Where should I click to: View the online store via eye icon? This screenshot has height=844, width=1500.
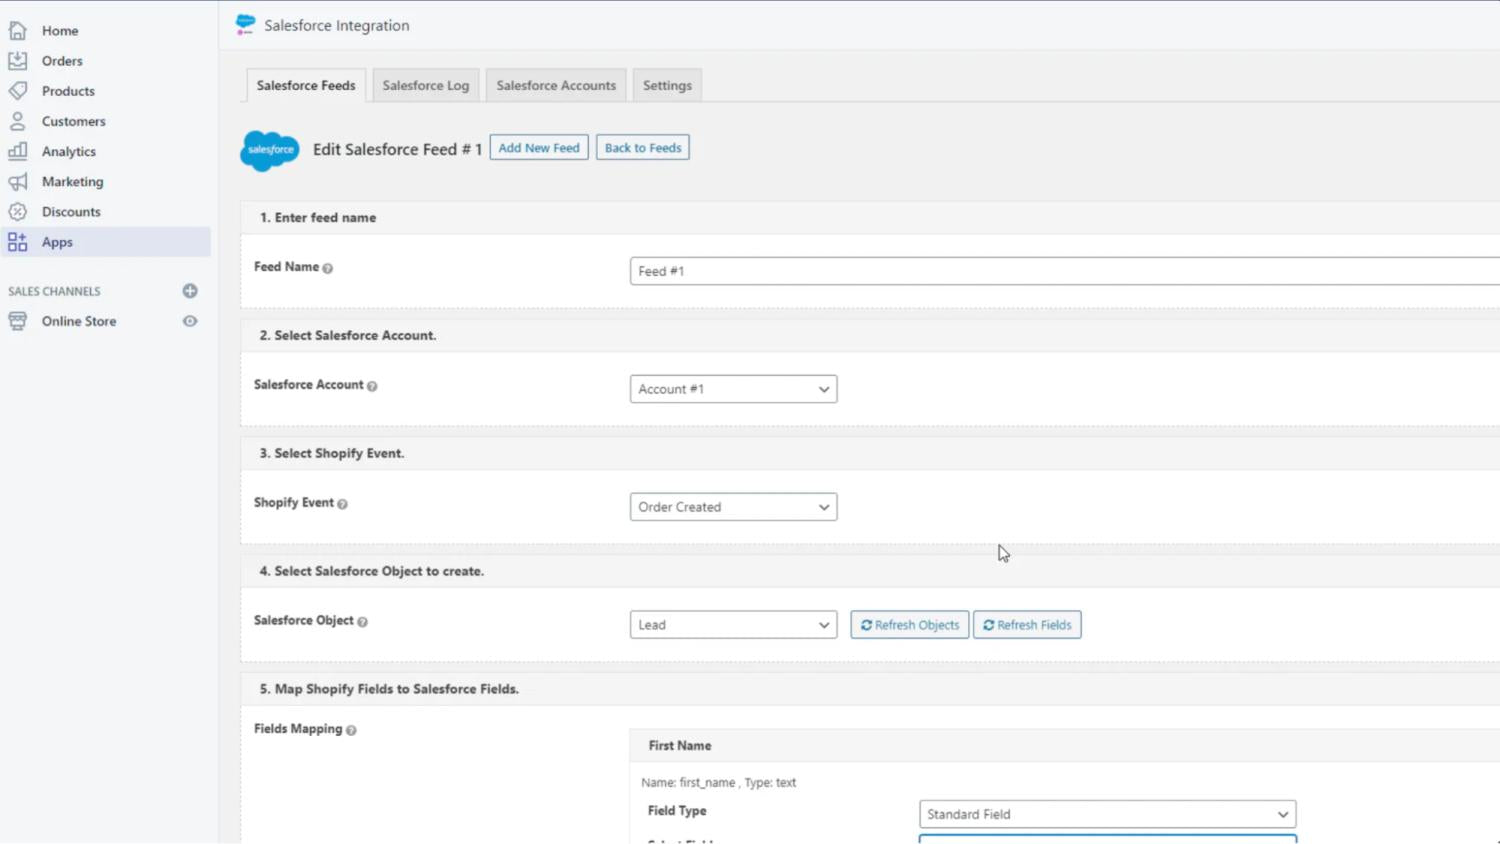point(190,321)
